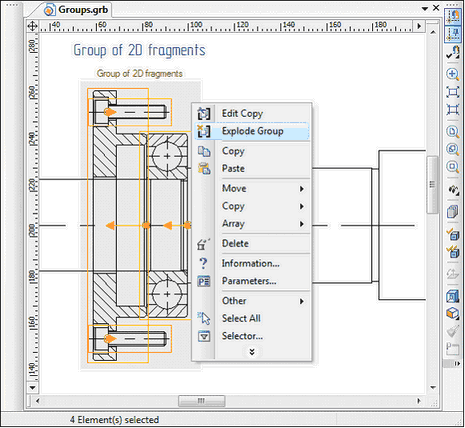Click the Edit Copy icon
Image resolution: width=465 pixels, height=428 pixels.
click(203, 113)
